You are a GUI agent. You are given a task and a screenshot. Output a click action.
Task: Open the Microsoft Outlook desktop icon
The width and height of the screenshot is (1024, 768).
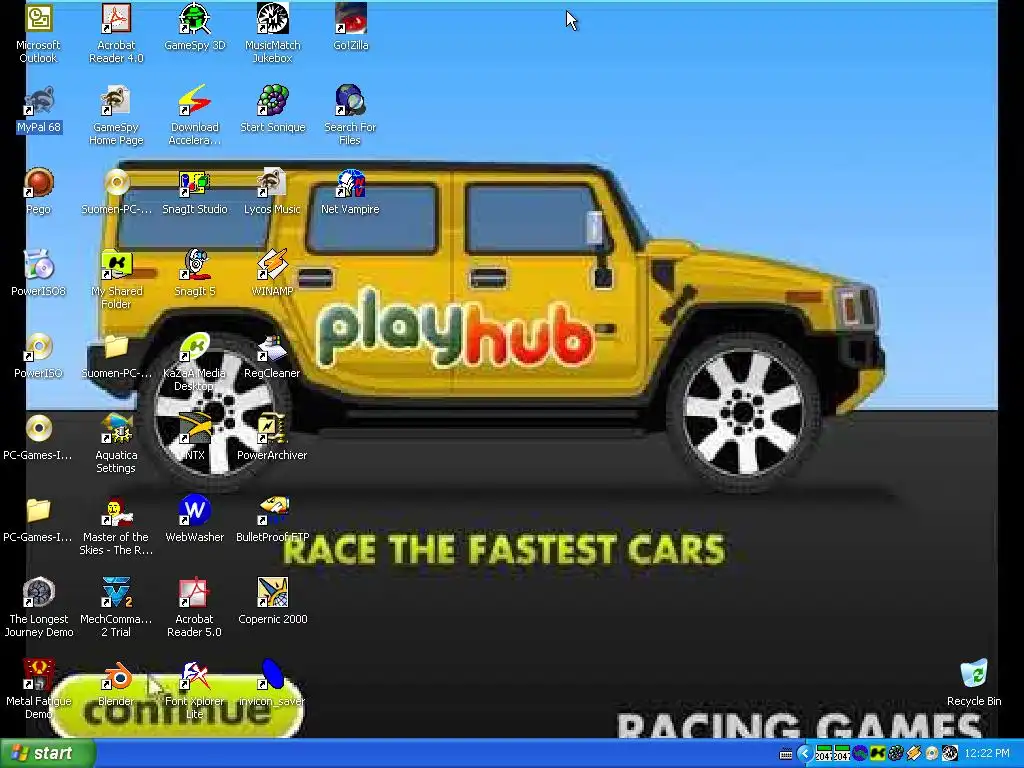[x=39, y=33]
